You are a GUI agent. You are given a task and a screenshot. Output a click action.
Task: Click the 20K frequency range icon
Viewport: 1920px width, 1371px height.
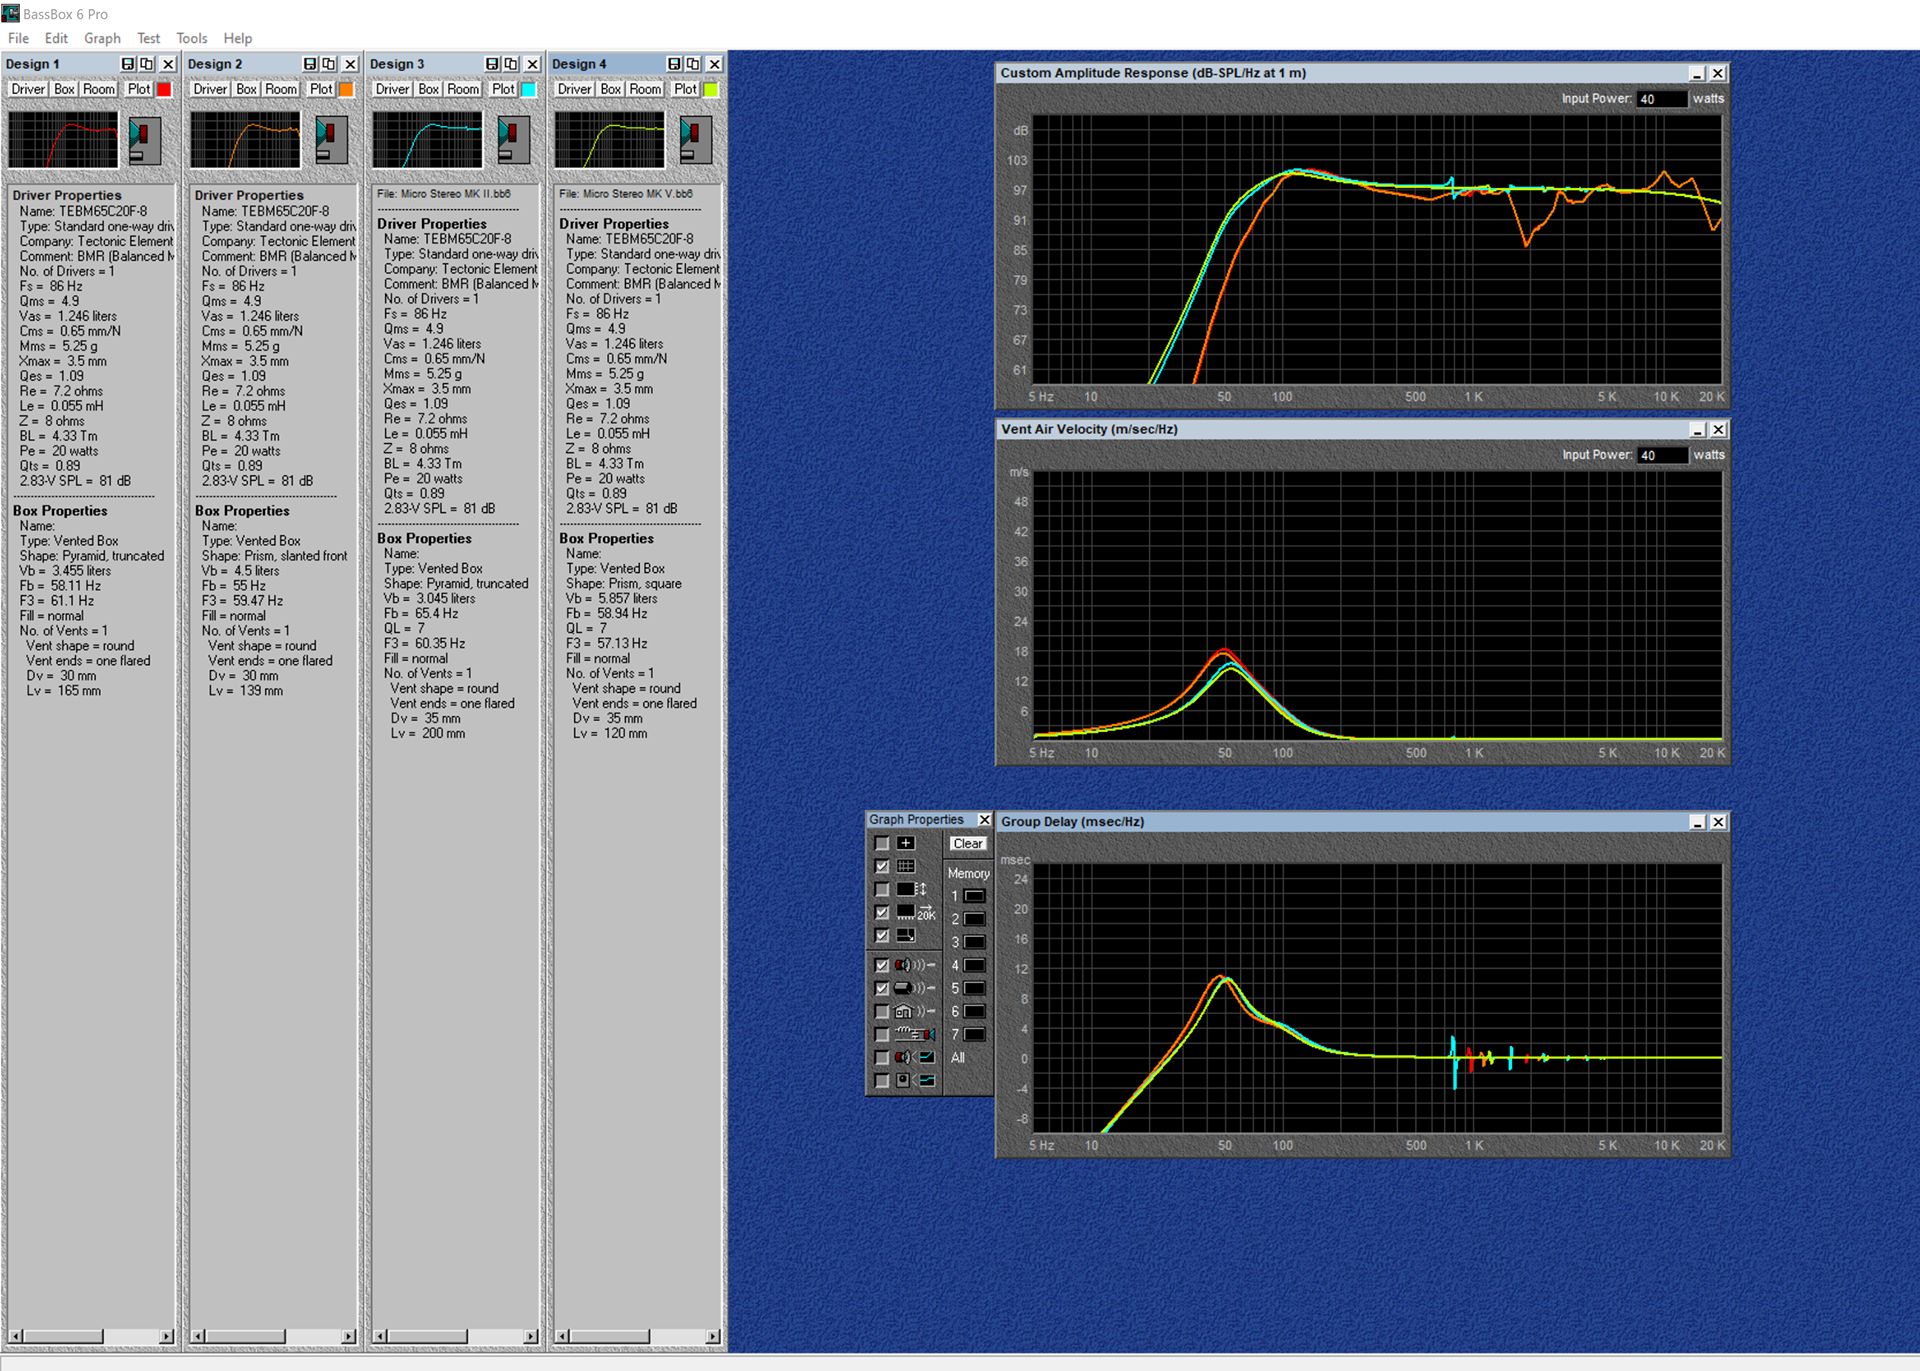[915, 913]
